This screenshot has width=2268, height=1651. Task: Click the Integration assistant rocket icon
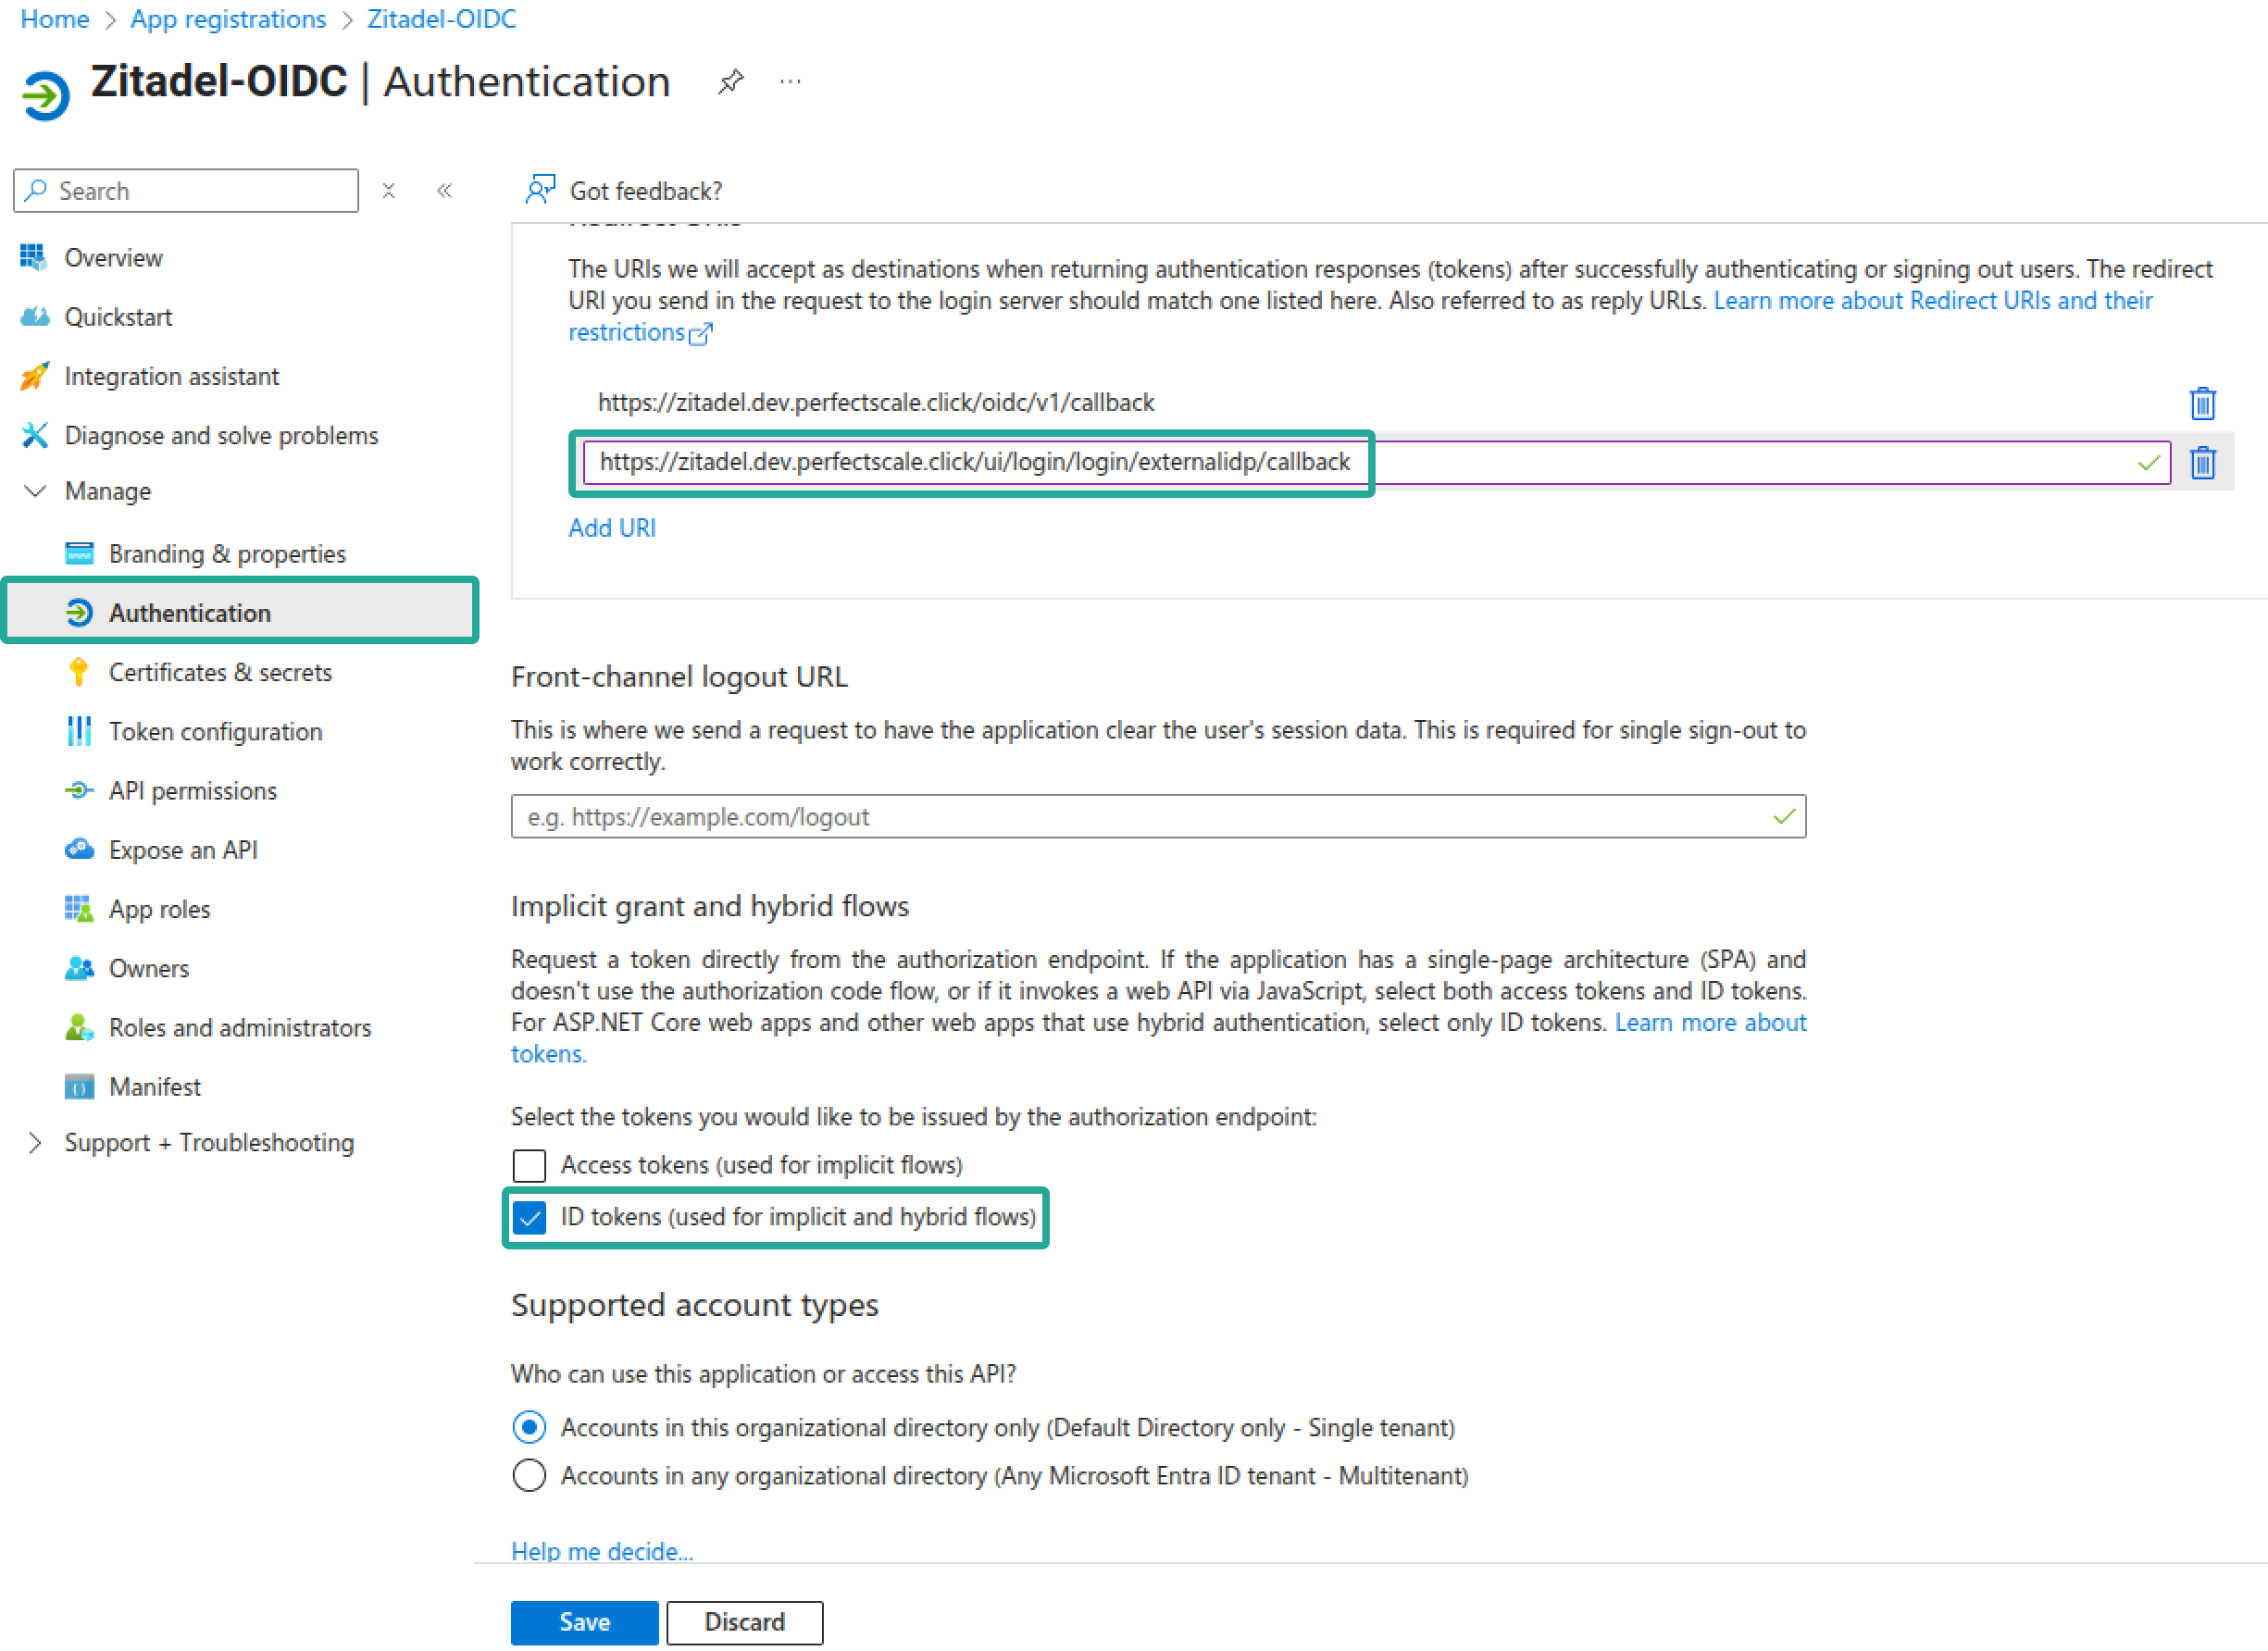coord(34,376)
